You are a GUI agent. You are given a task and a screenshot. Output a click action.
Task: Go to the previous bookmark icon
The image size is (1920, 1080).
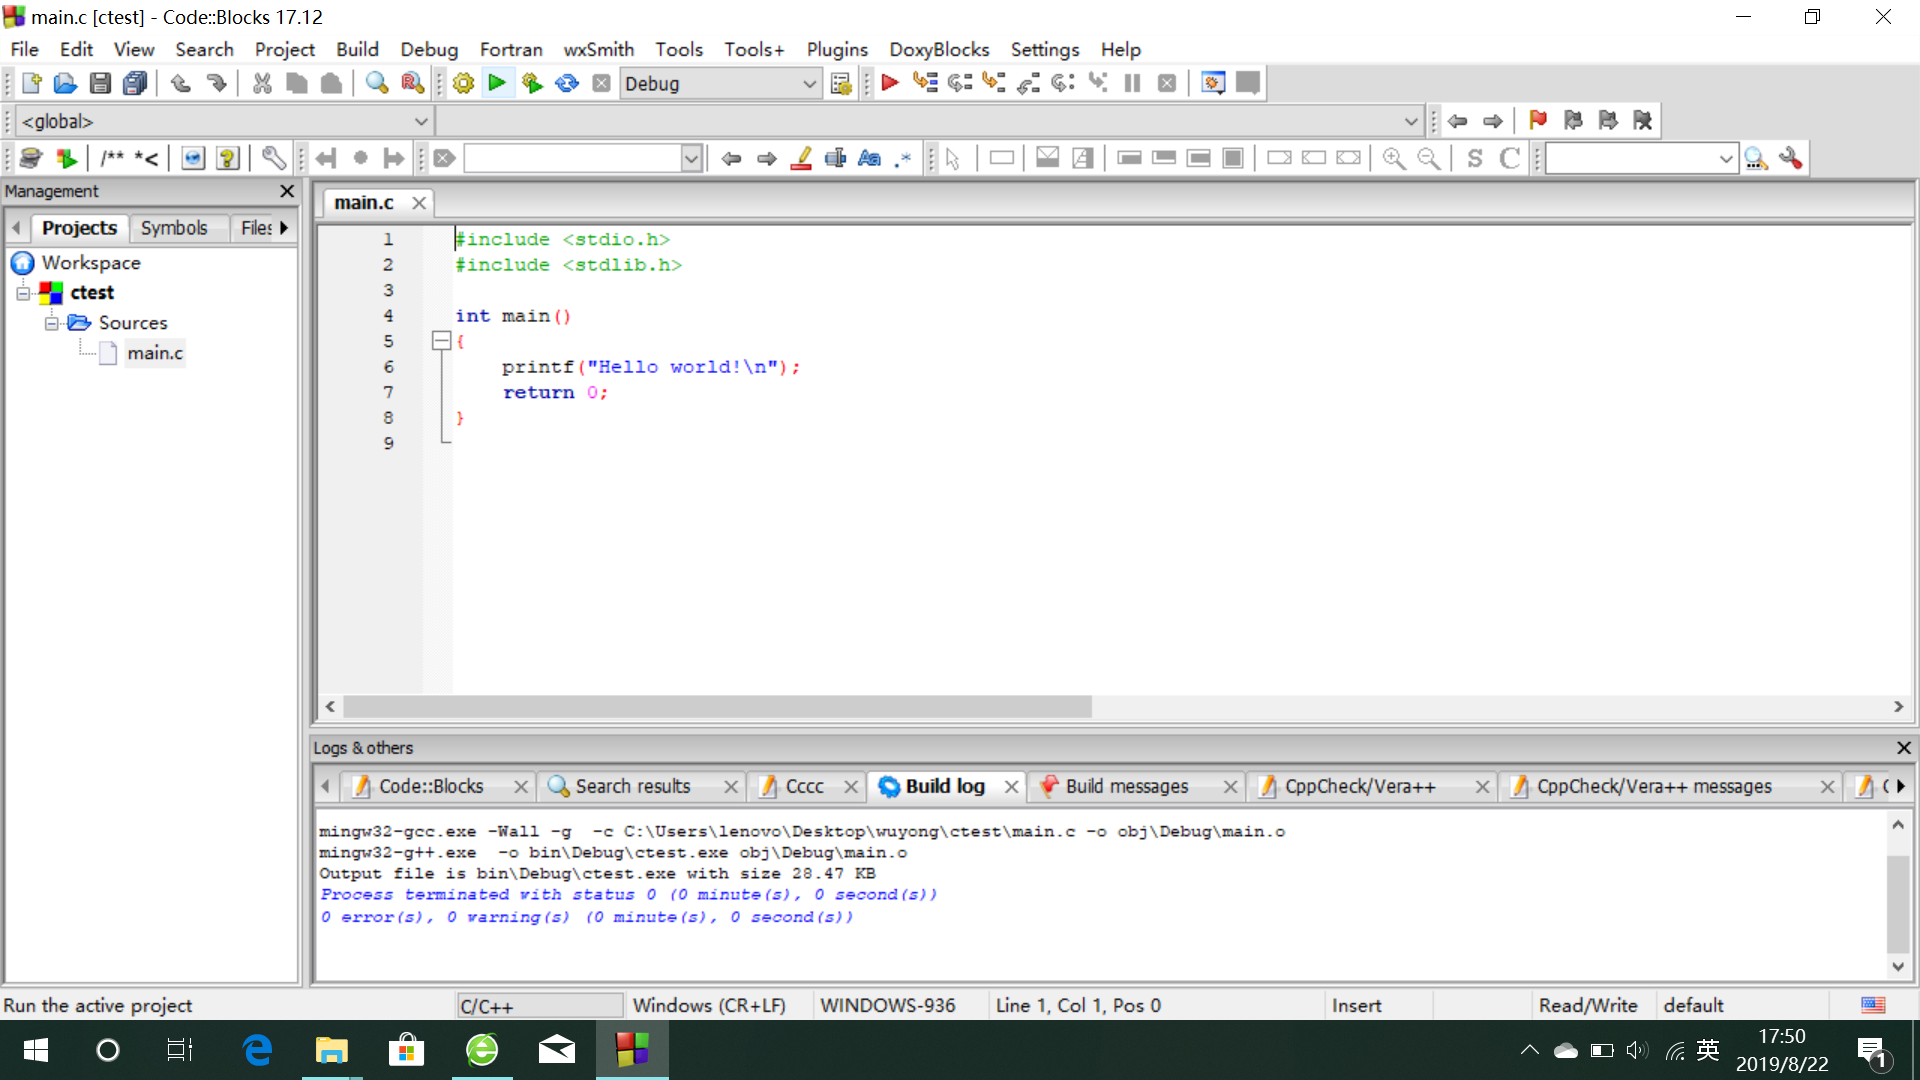(x=1573, y=121)
